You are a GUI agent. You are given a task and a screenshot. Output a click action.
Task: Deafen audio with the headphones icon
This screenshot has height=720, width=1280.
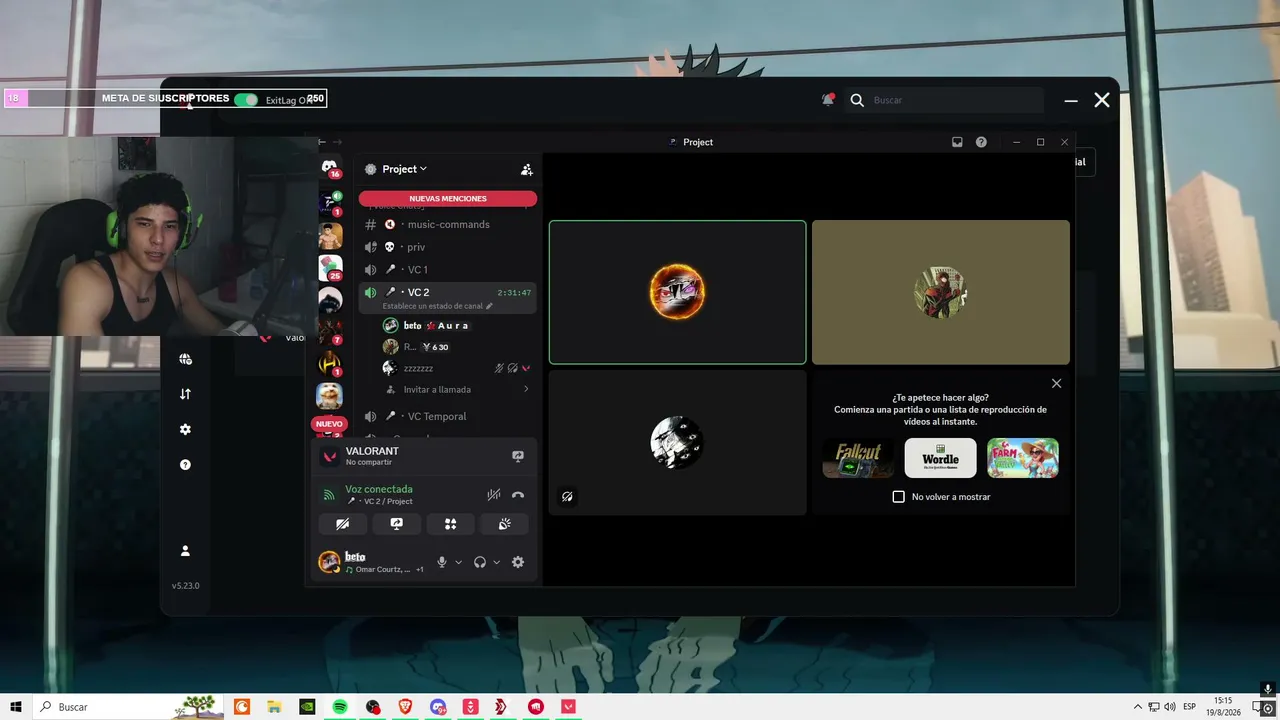click(x=480, y=562)
